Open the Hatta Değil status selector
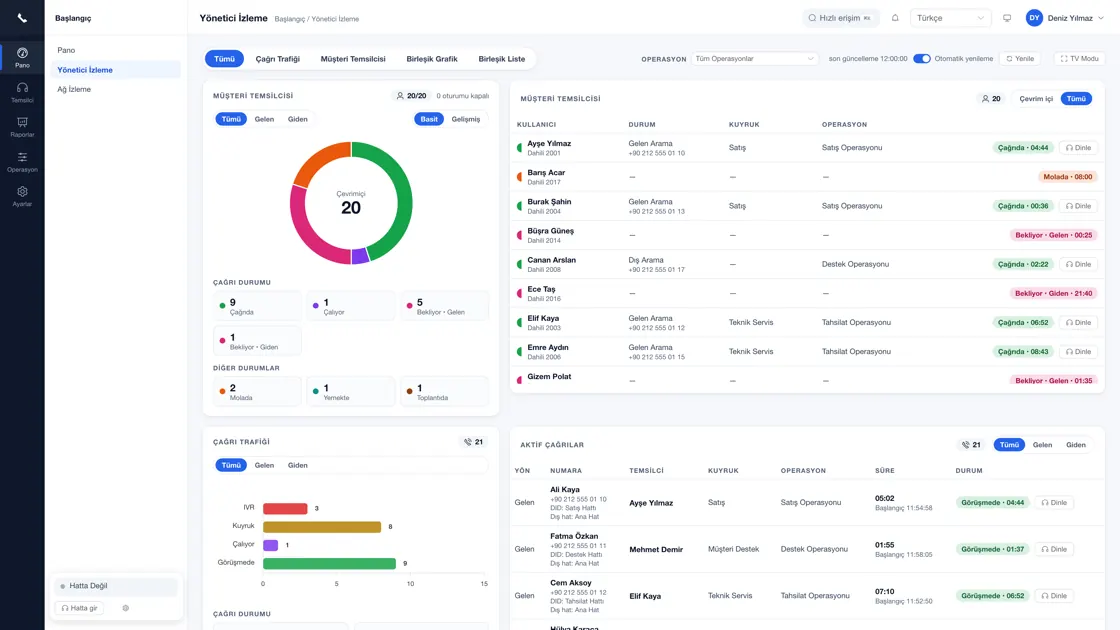The height and width of the screenshot is (630, 1120). pos(115,586)
